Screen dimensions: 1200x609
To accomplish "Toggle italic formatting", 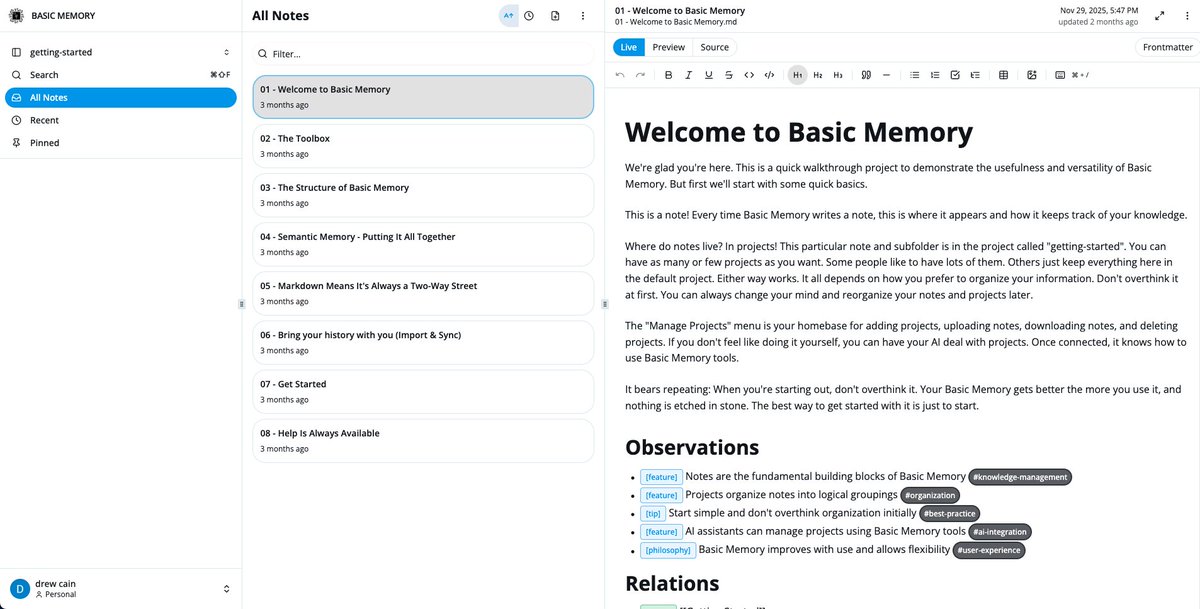I will (688, 75).
